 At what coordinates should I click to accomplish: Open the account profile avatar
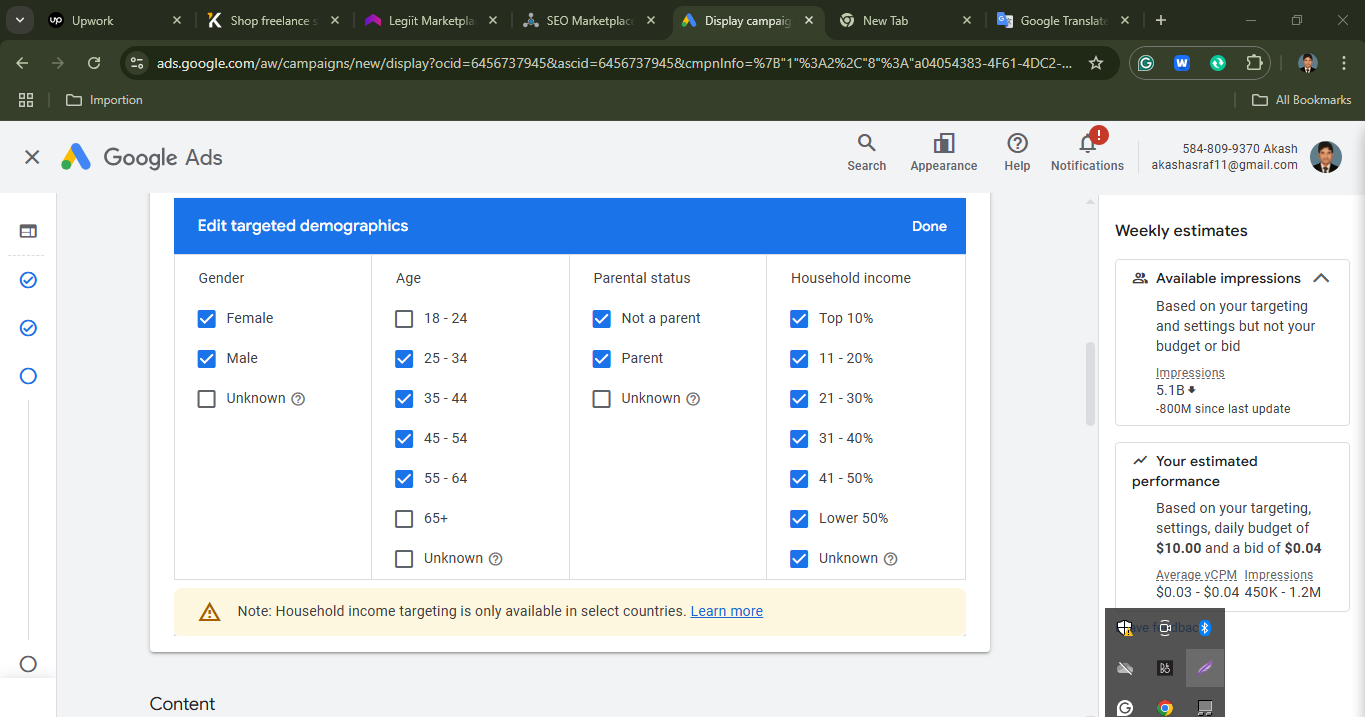[1326, 157]
